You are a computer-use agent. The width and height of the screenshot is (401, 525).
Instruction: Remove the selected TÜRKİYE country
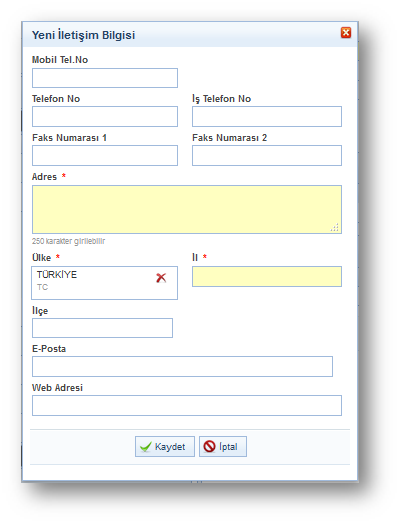tap(161, 278)
